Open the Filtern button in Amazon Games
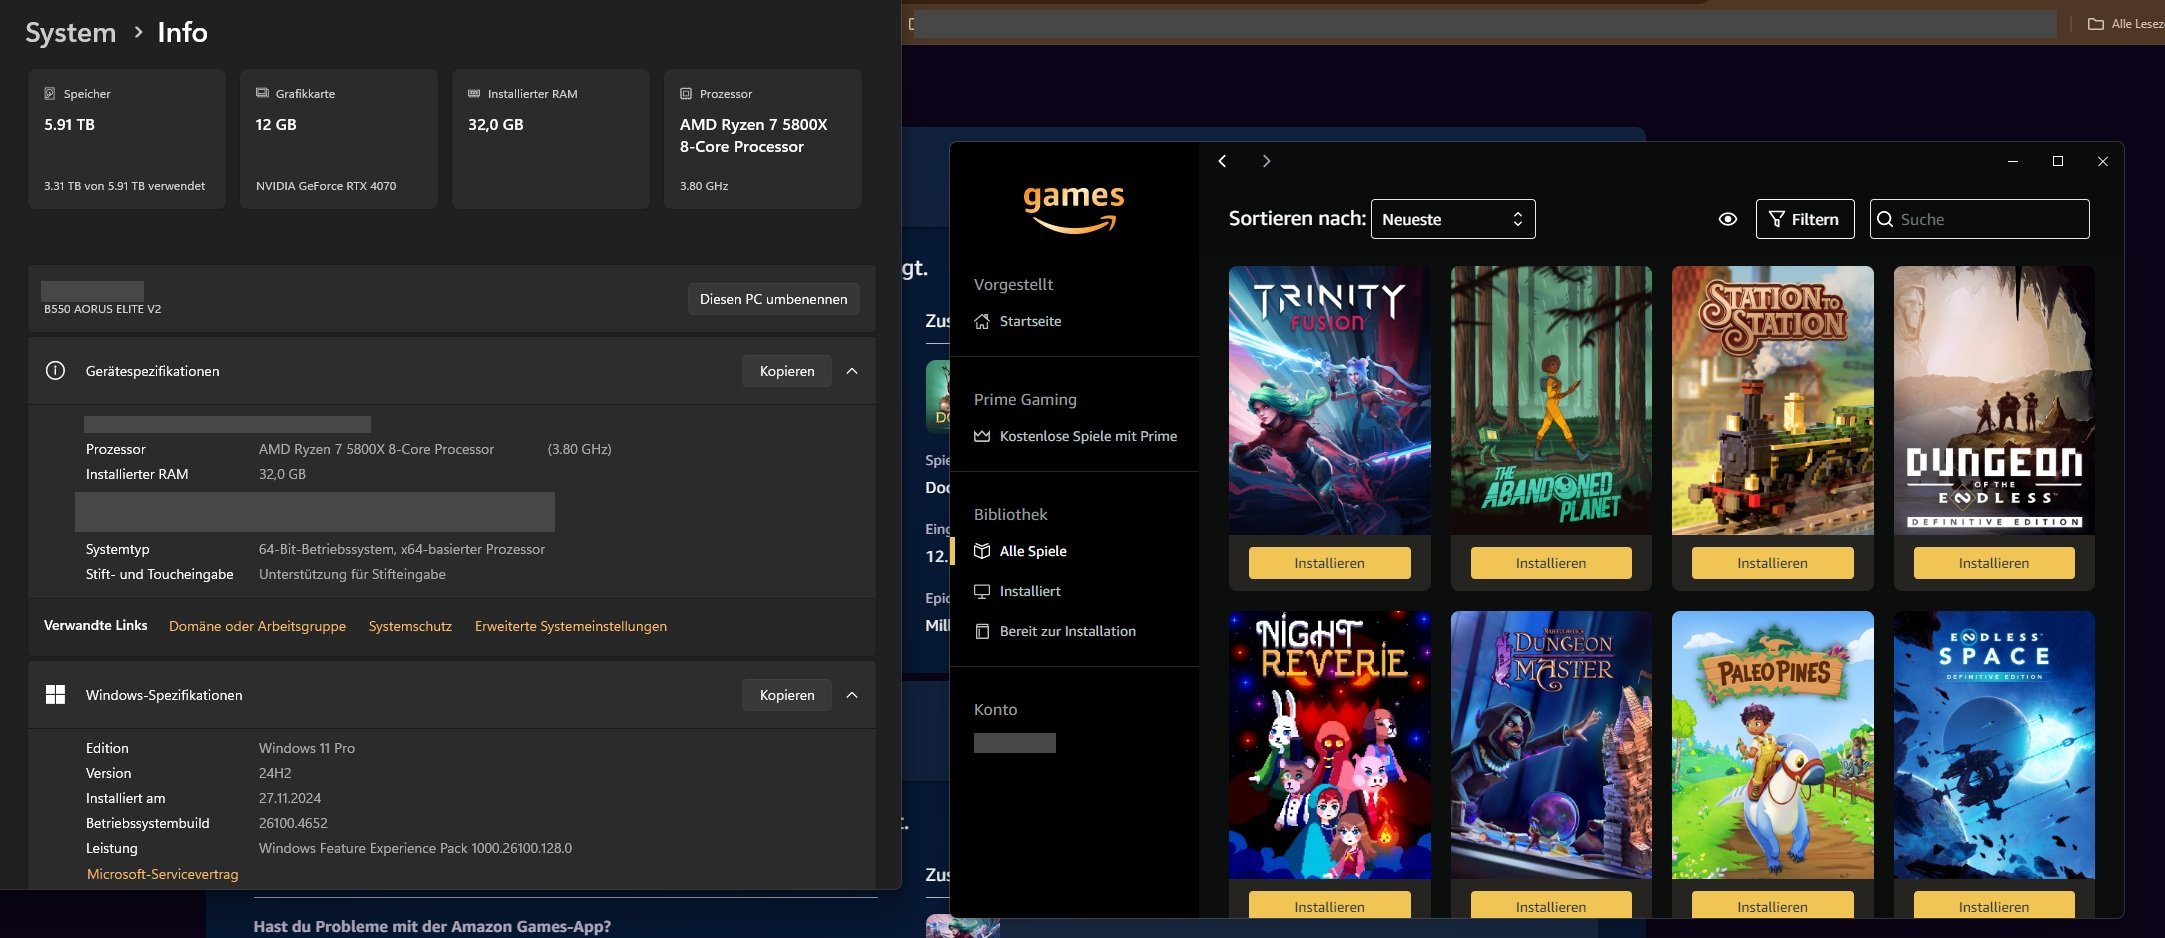 (1805, 219)
